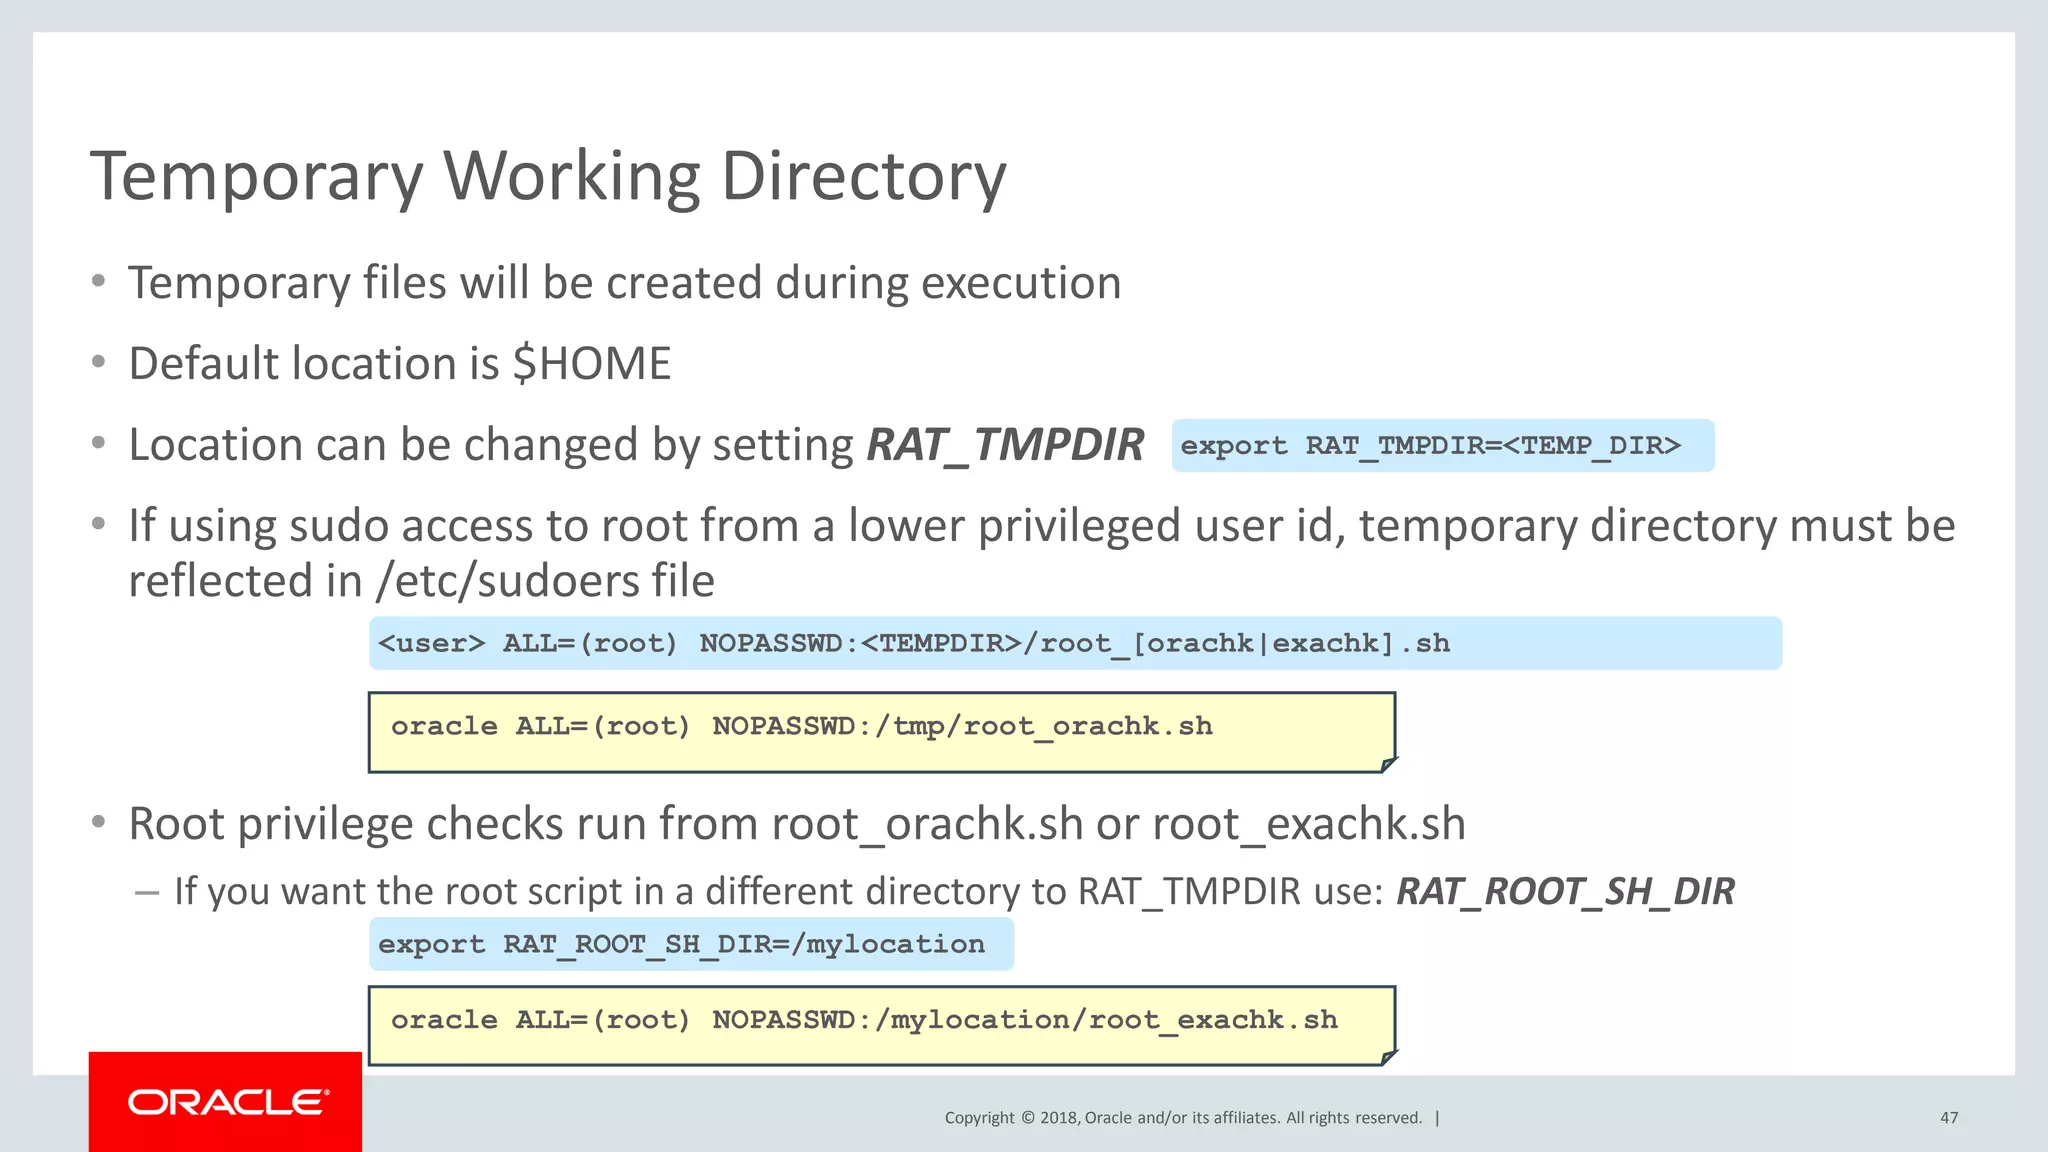Click the bullet starting 'If using sudo access to root'

tap(1042, 553)
